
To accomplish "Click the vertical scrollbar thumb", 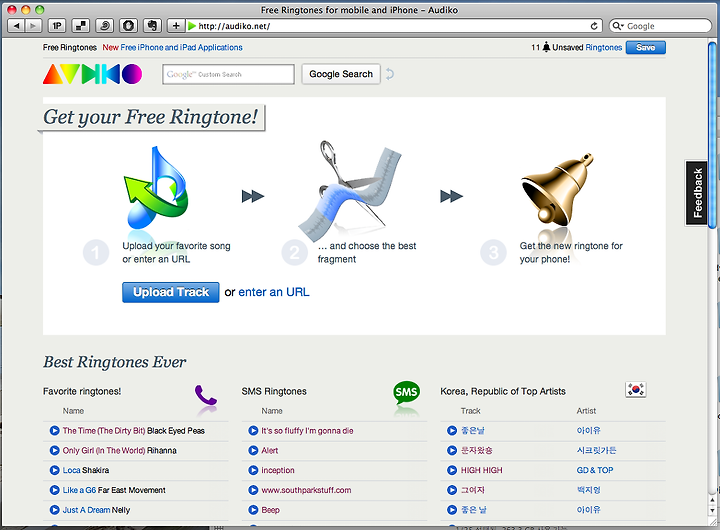I will 712,134.
